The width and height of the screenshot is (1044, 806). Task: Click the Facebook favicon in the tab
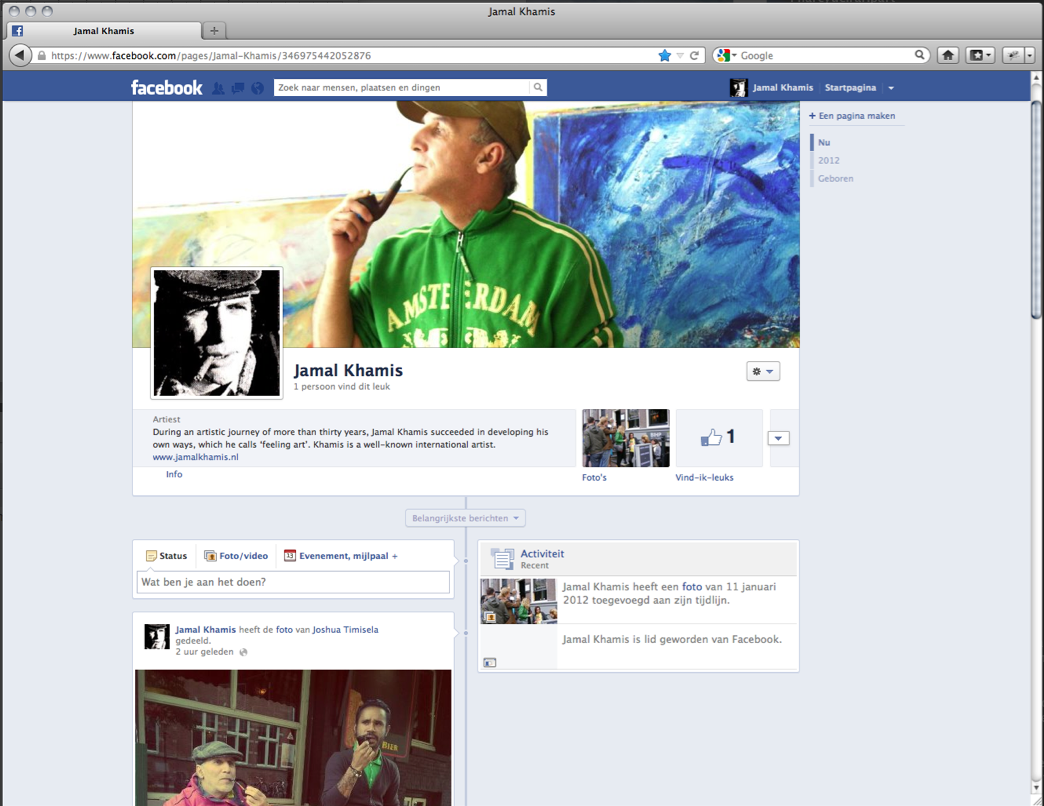click(17, 31)
